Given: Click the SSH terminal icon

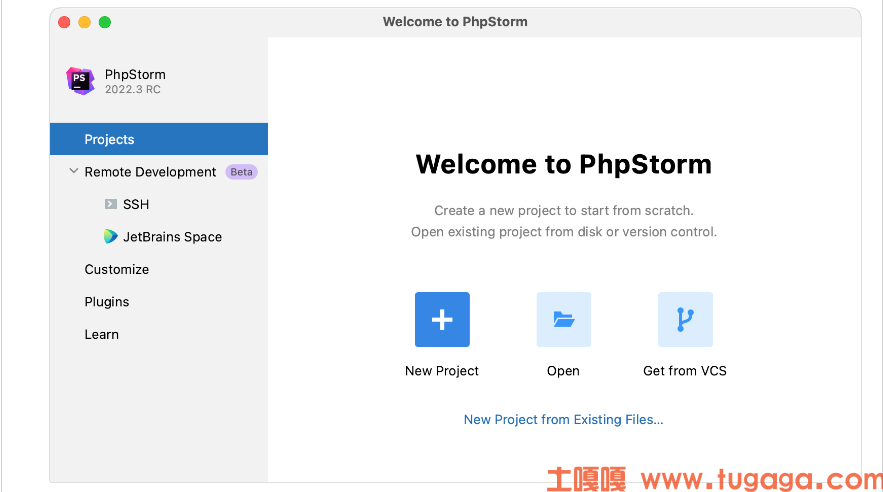Looking at the screenshot, I should click(x=111, y=204).
